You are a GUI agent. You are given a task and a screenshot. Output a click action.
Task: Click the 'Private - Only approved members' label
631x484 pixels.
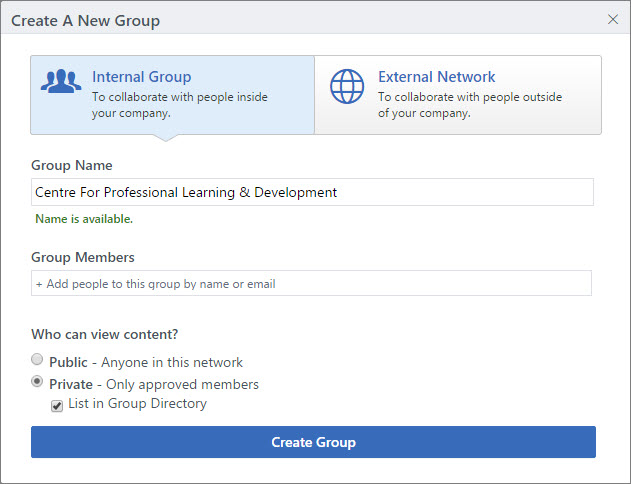click(x=154, y=384)
